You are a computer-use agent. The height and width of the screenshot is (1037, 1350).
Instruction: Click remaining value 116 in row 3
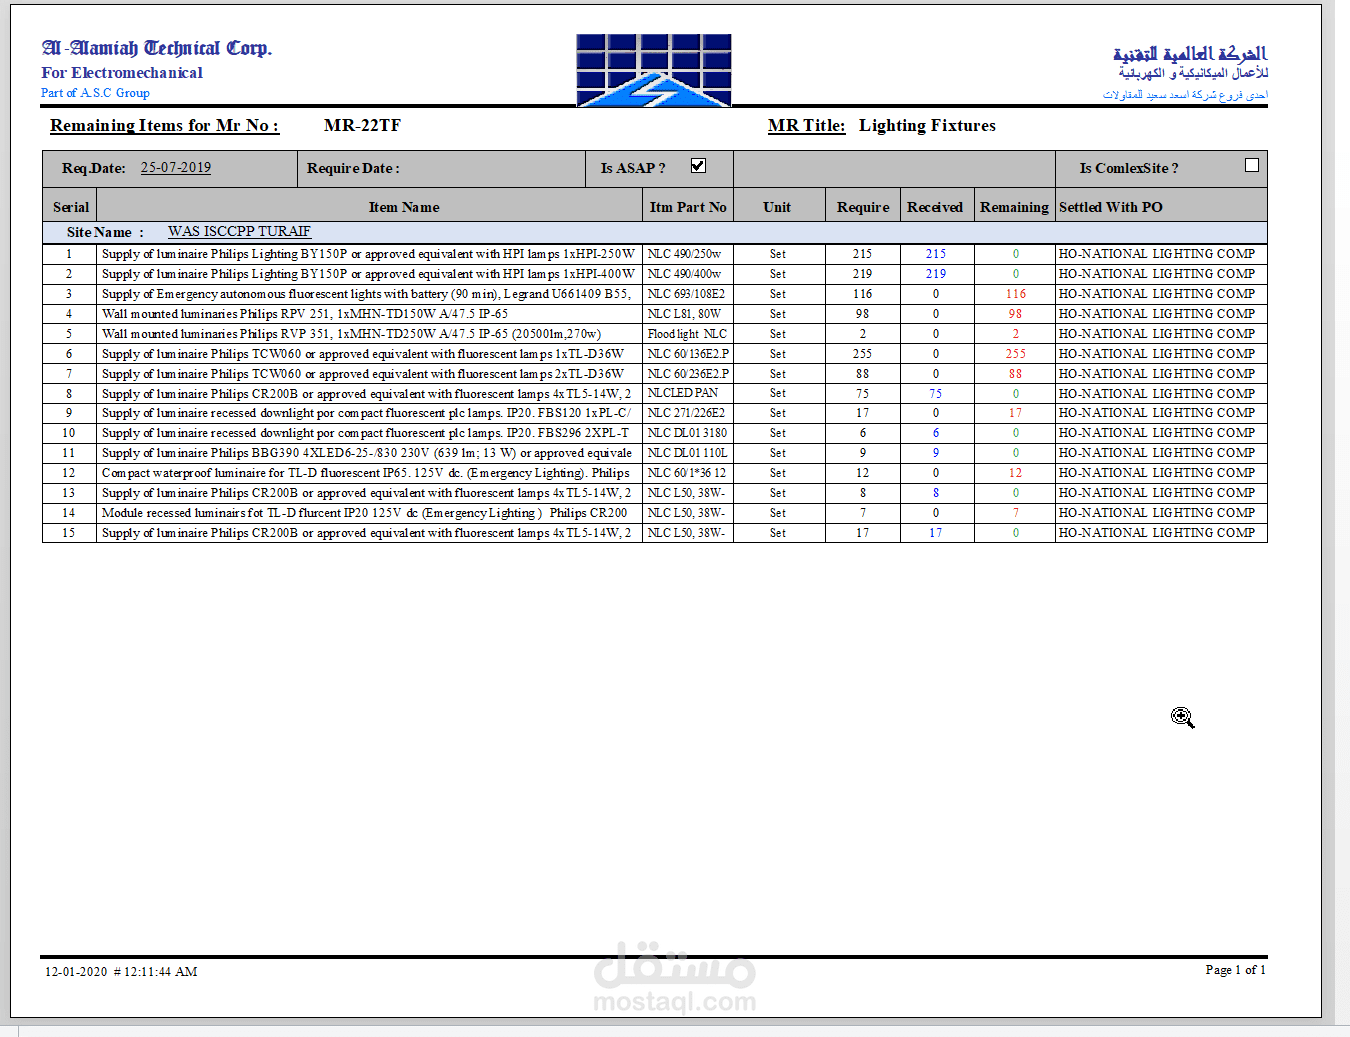[x=1016, y=294]
